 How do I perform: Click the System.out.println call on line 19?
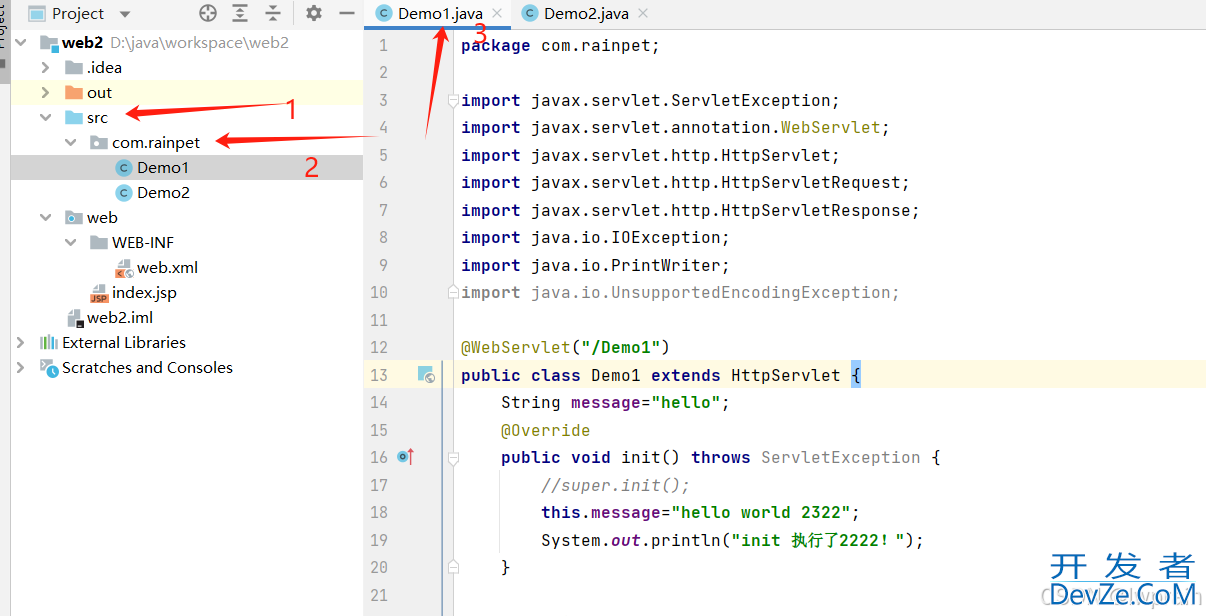tap(732, 541)
